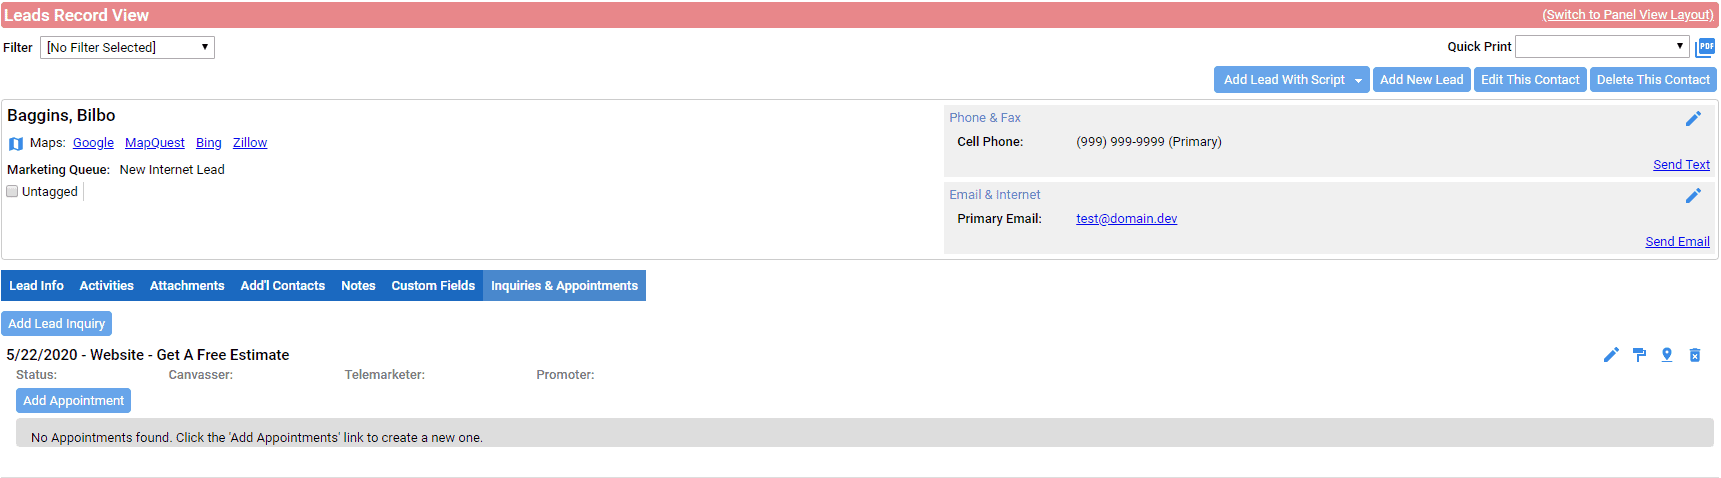Open the Zillow maps link
The width and height of the screenshot is (1721, 478).
point(250,143)
